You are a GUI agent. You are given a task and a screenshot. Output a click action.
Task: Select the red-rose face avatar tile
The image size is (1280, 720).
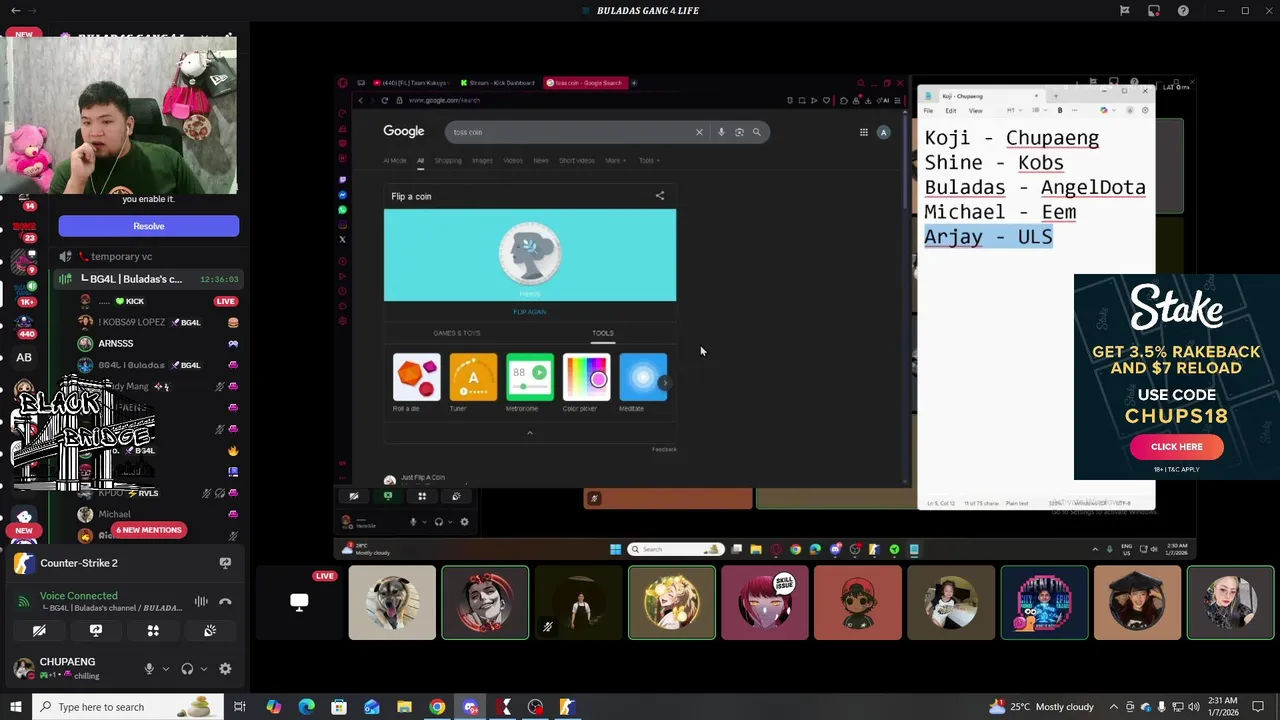(485, 603)
